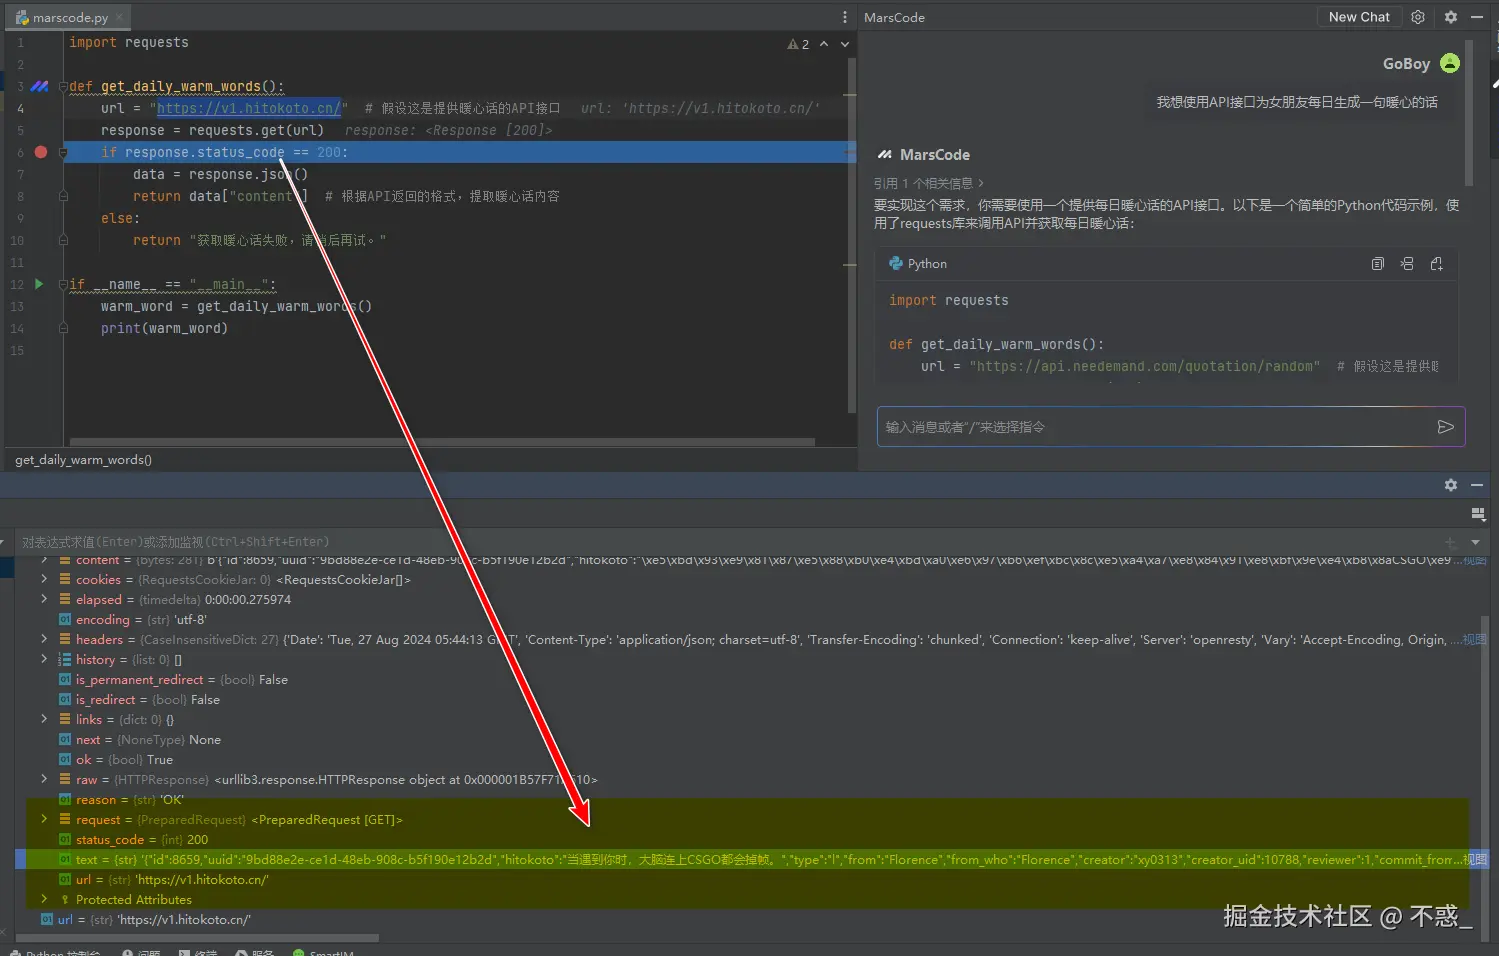This screenshot has width=1499, height=956.
Task: Hide the MarsCode tool window
Action: (x=1477, y=17)
